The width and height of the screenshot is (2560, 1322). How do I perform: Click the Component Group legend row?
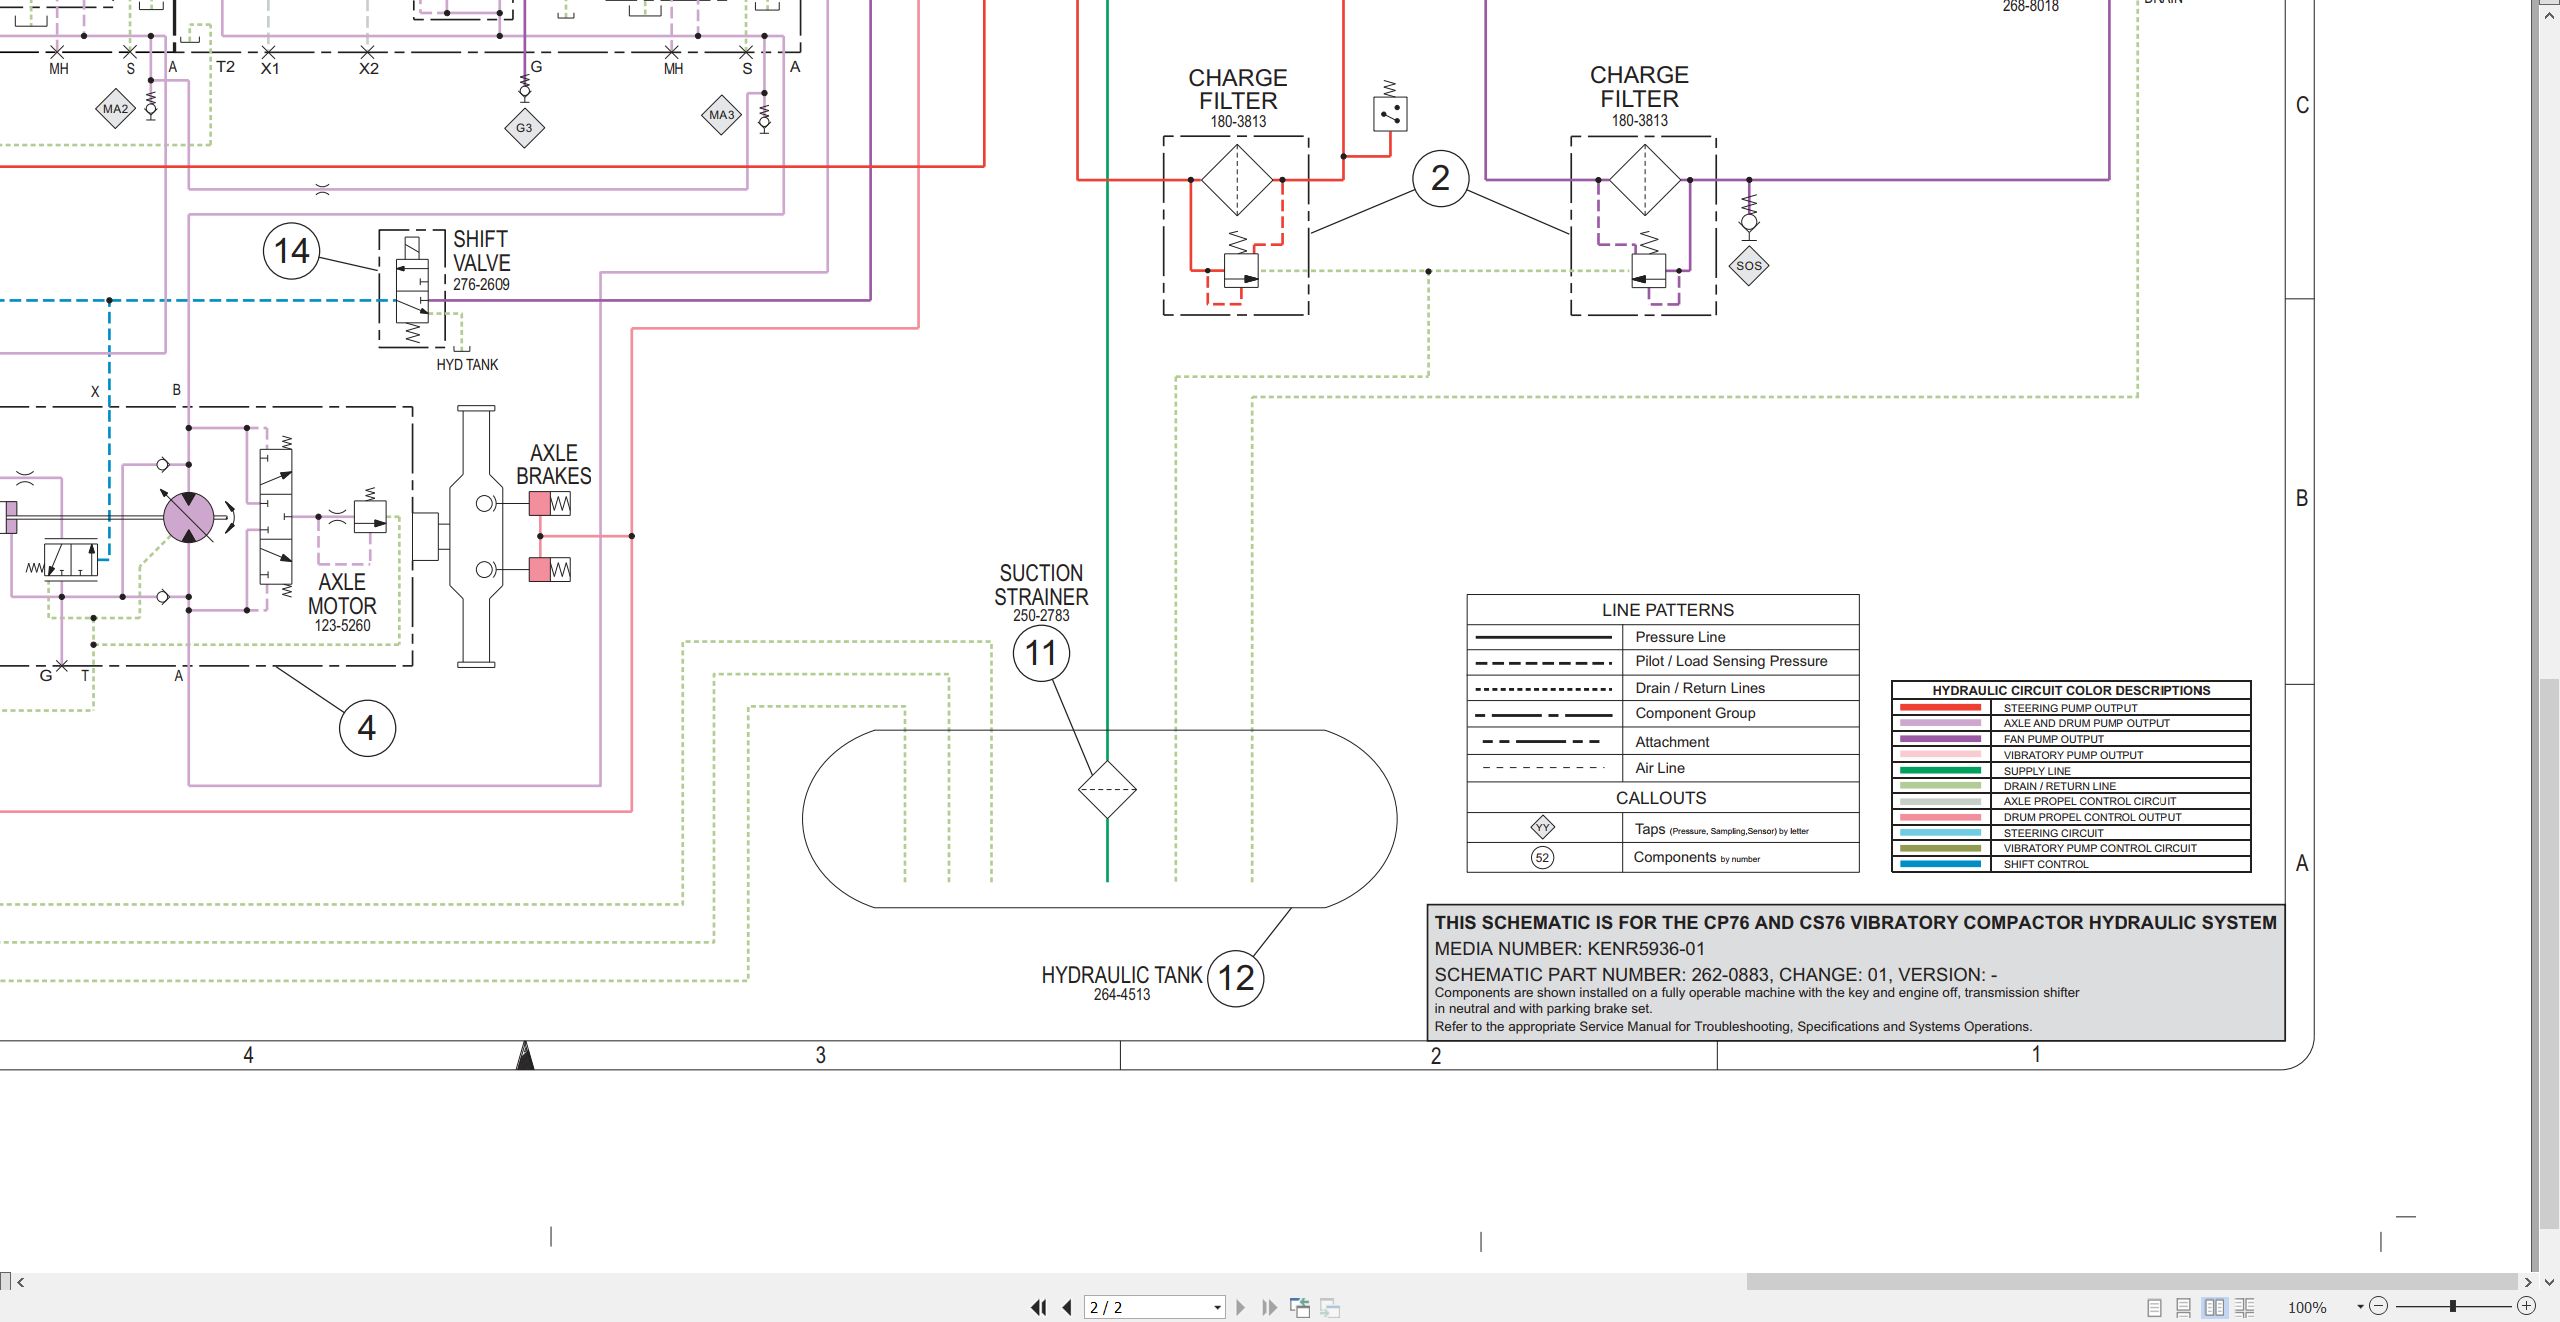(x=1663, y=714)
